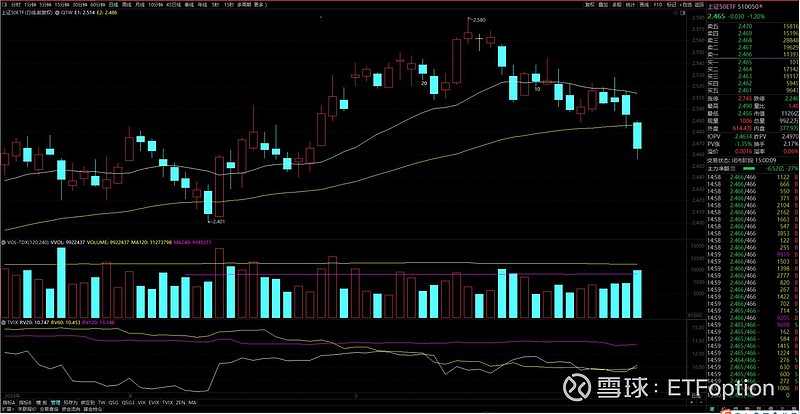Open the 叠加 overlay tool
Viewport: 800px width, 414px height.
(603, 4)
